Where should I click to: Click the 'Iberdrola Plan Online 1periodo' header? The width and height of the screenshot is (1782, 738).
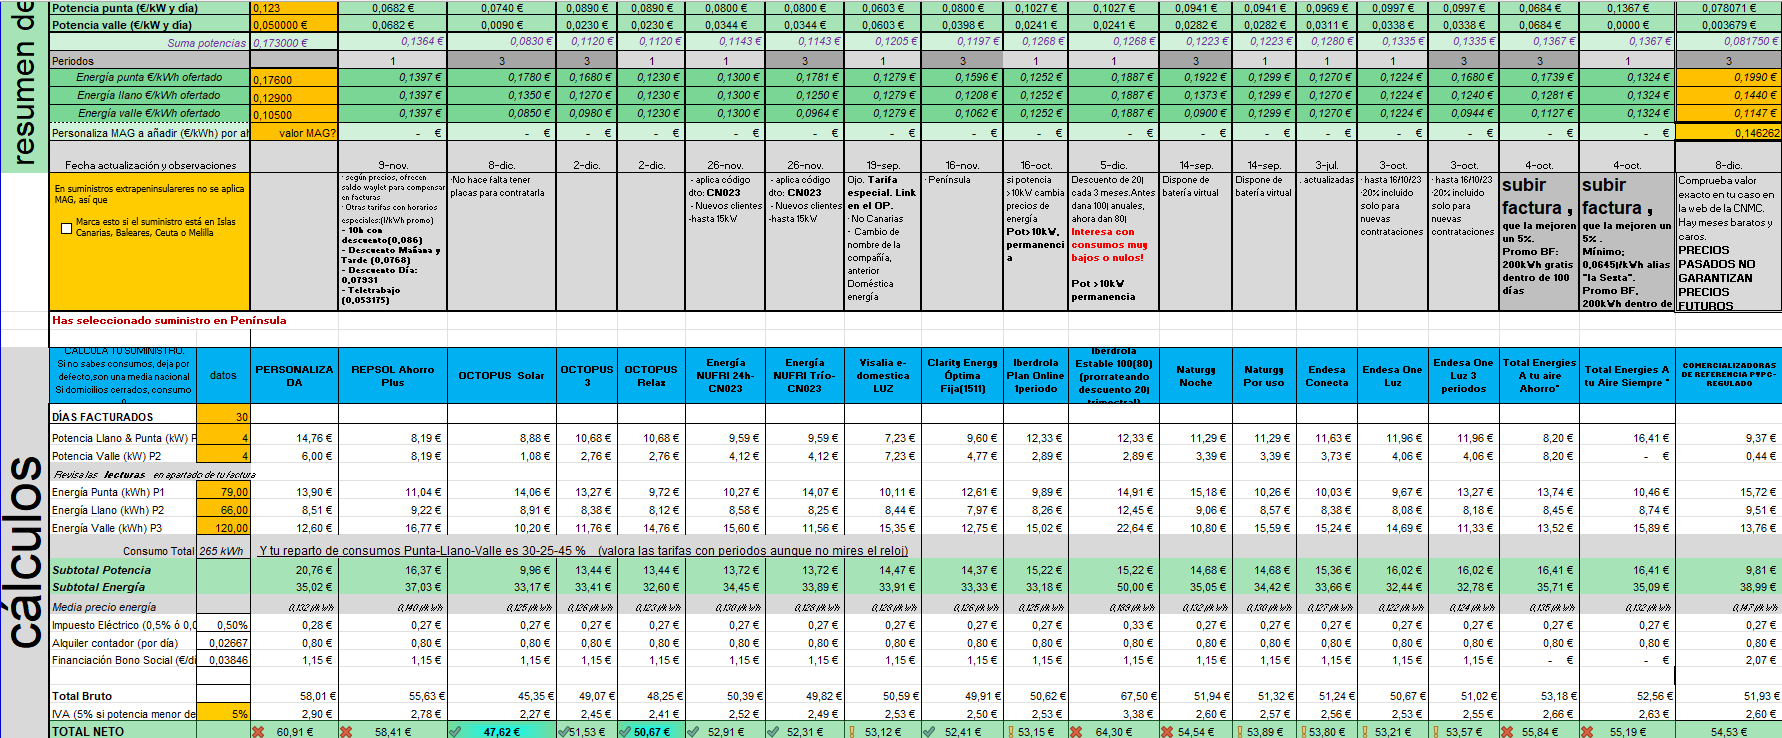[1035, 376]
